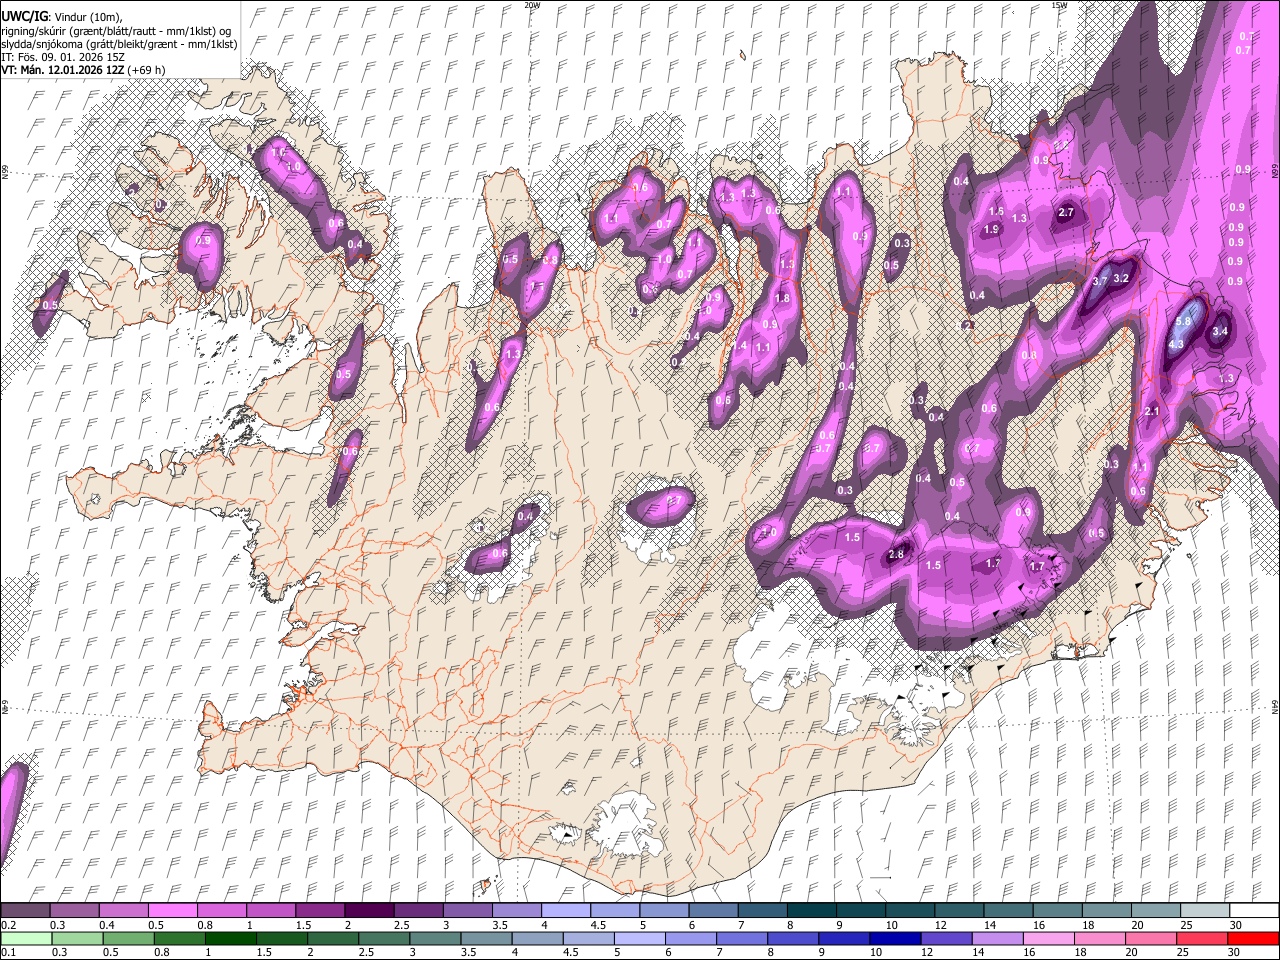1280x960 pixels.
Task: Click the 3.7 precipitation value on the map
Action: click(1100, 281)
